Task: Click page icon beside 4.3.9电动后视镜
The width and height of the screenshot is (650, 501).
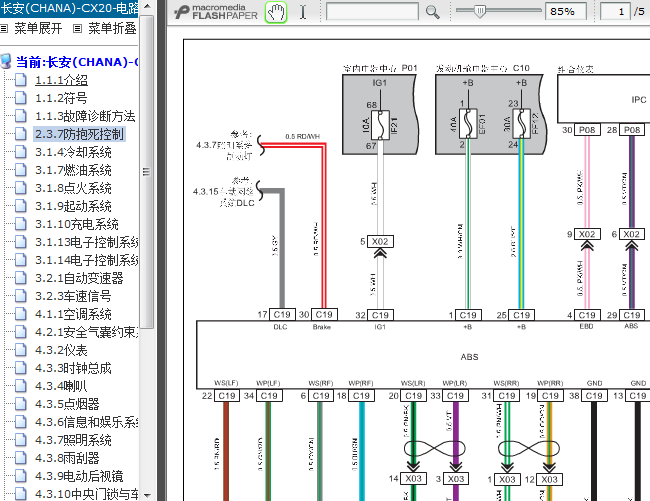Action: [21, 476]
